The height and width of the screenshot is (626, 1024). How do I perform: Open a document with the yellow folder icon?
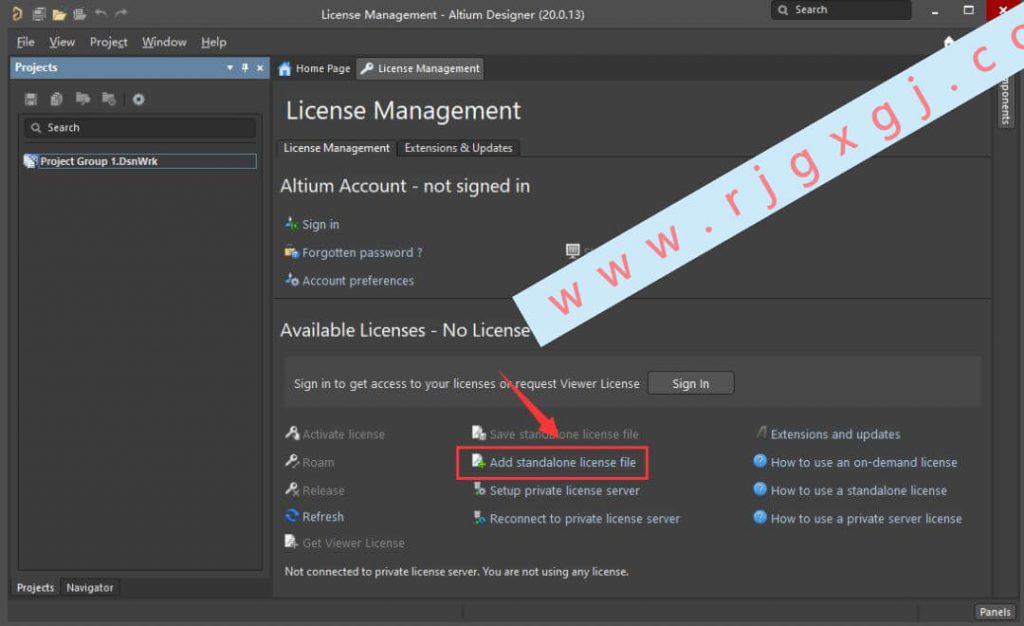coord(59,14)
